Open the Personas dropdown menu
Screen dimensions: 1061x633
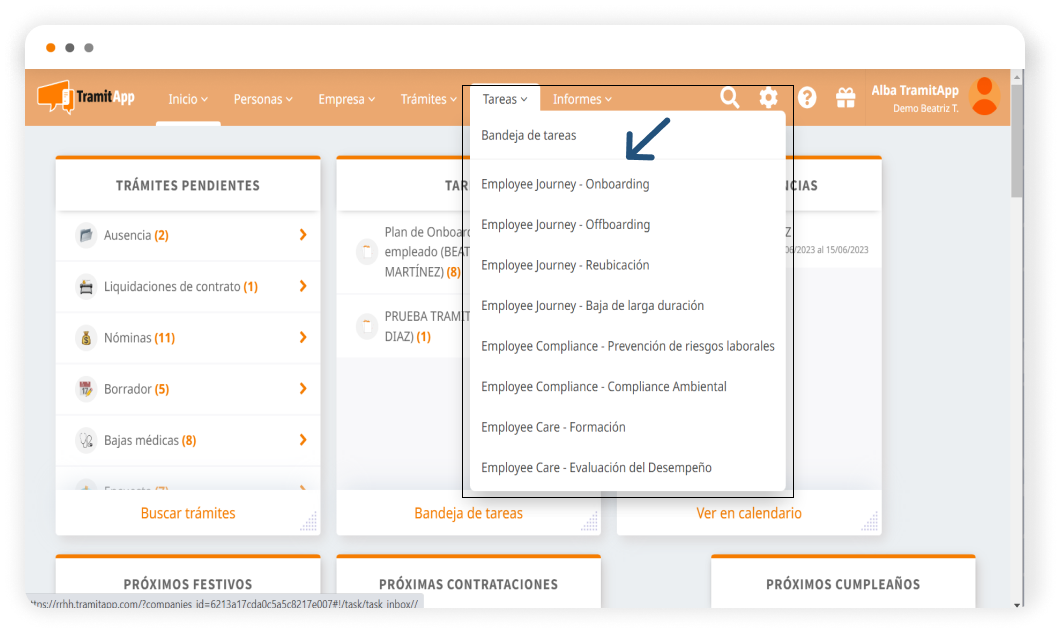click(263, 99)
